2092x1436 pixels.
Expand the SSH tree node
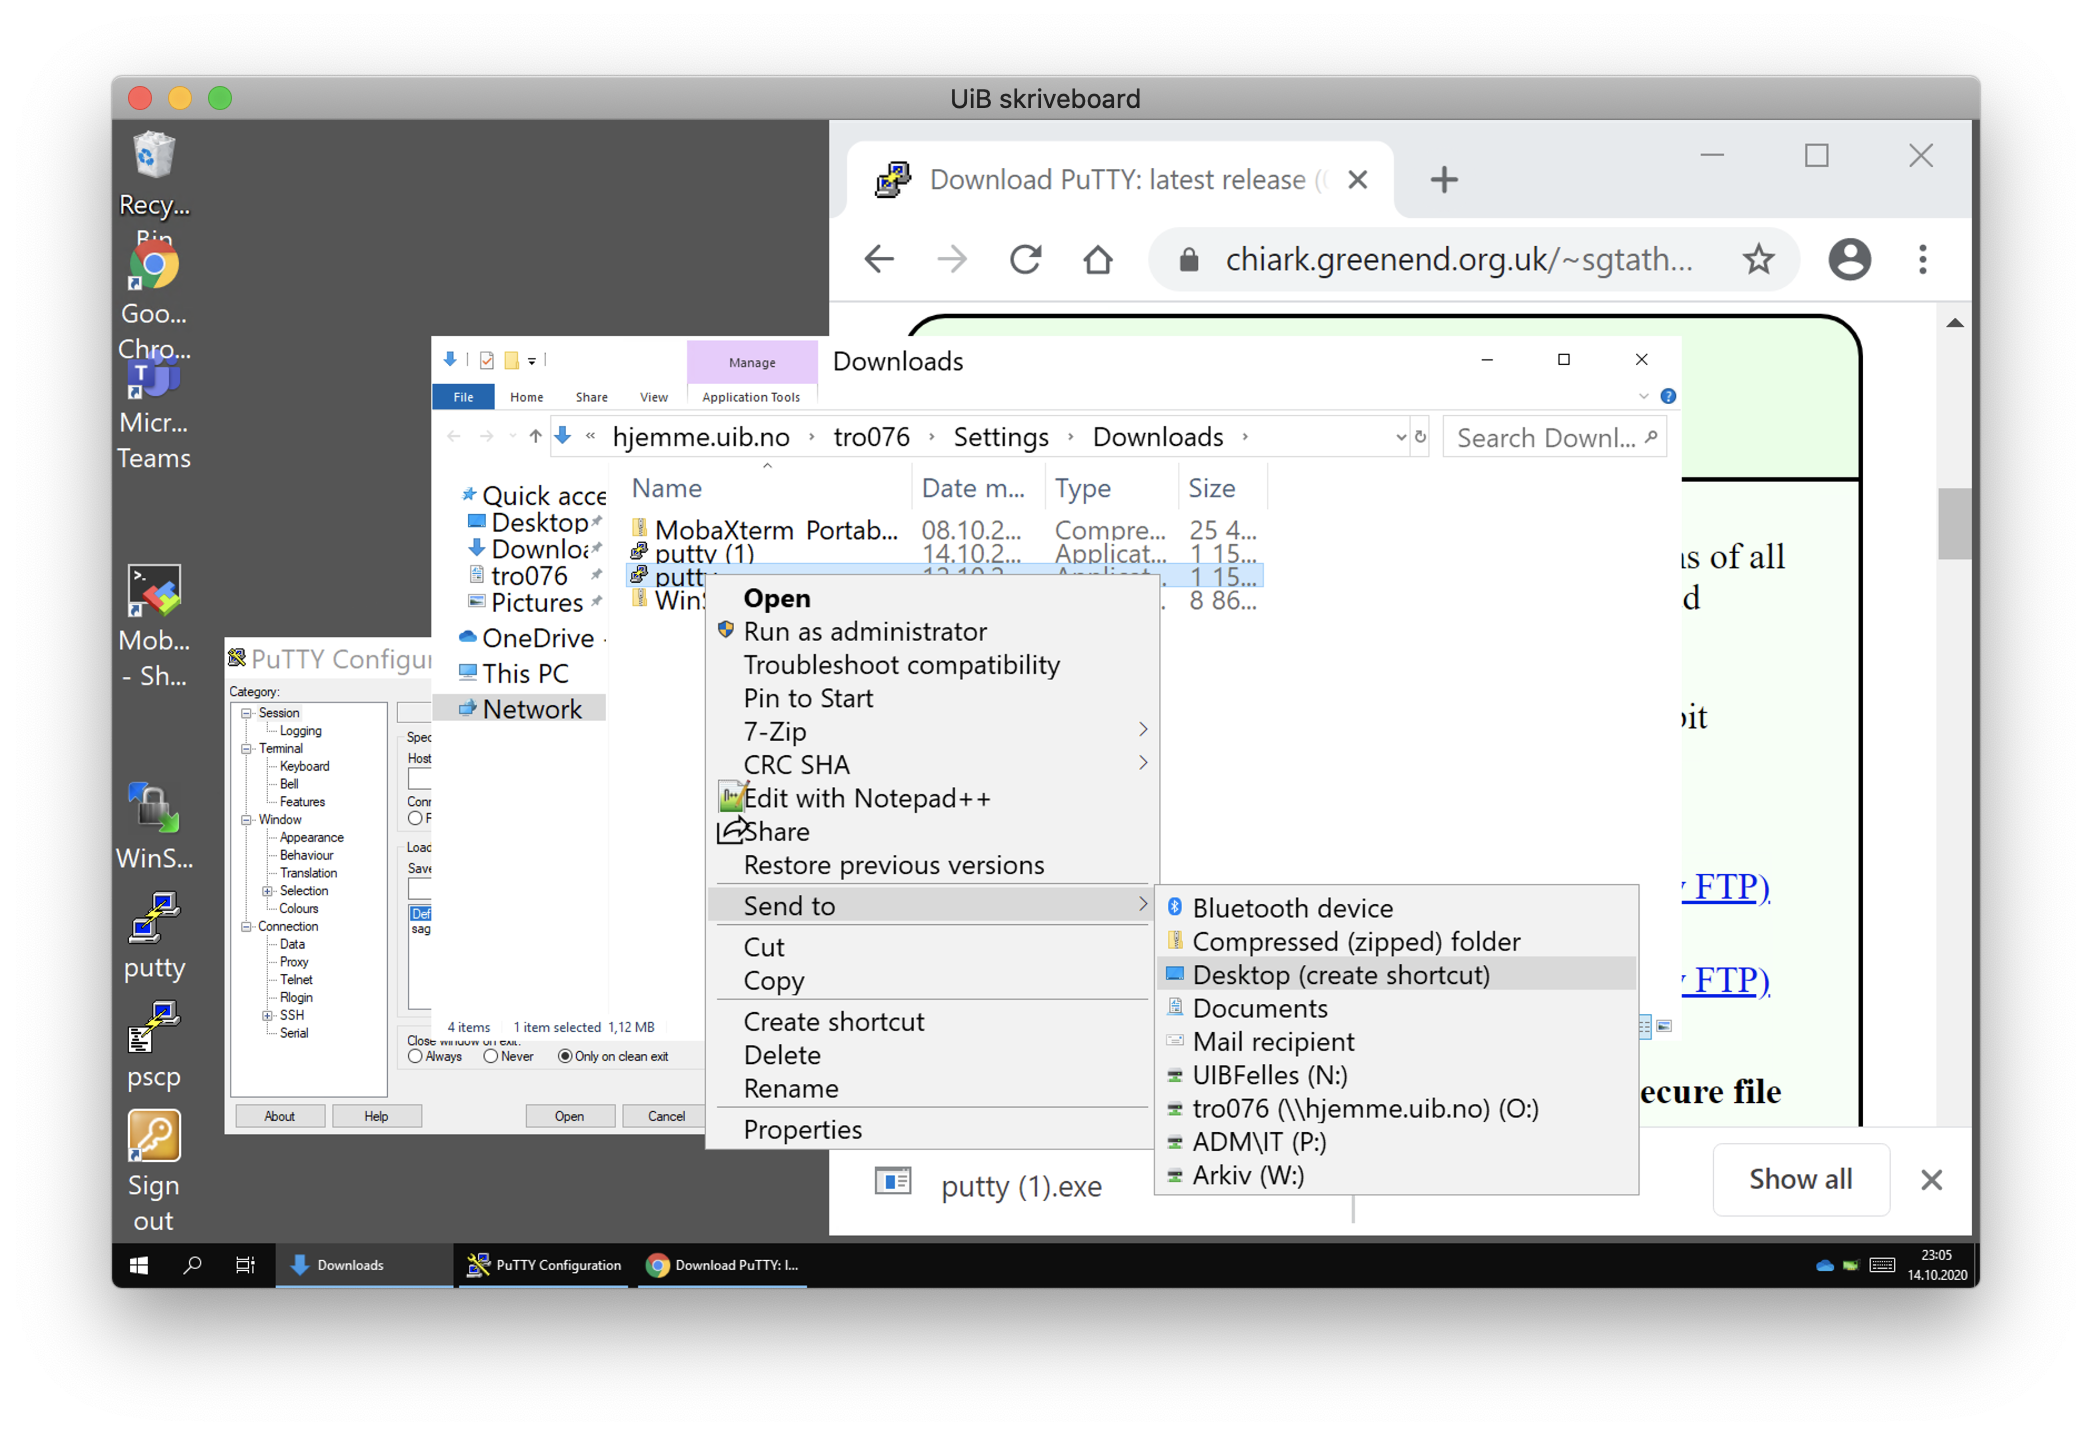pyautogui.click(x=267, y=1015)
